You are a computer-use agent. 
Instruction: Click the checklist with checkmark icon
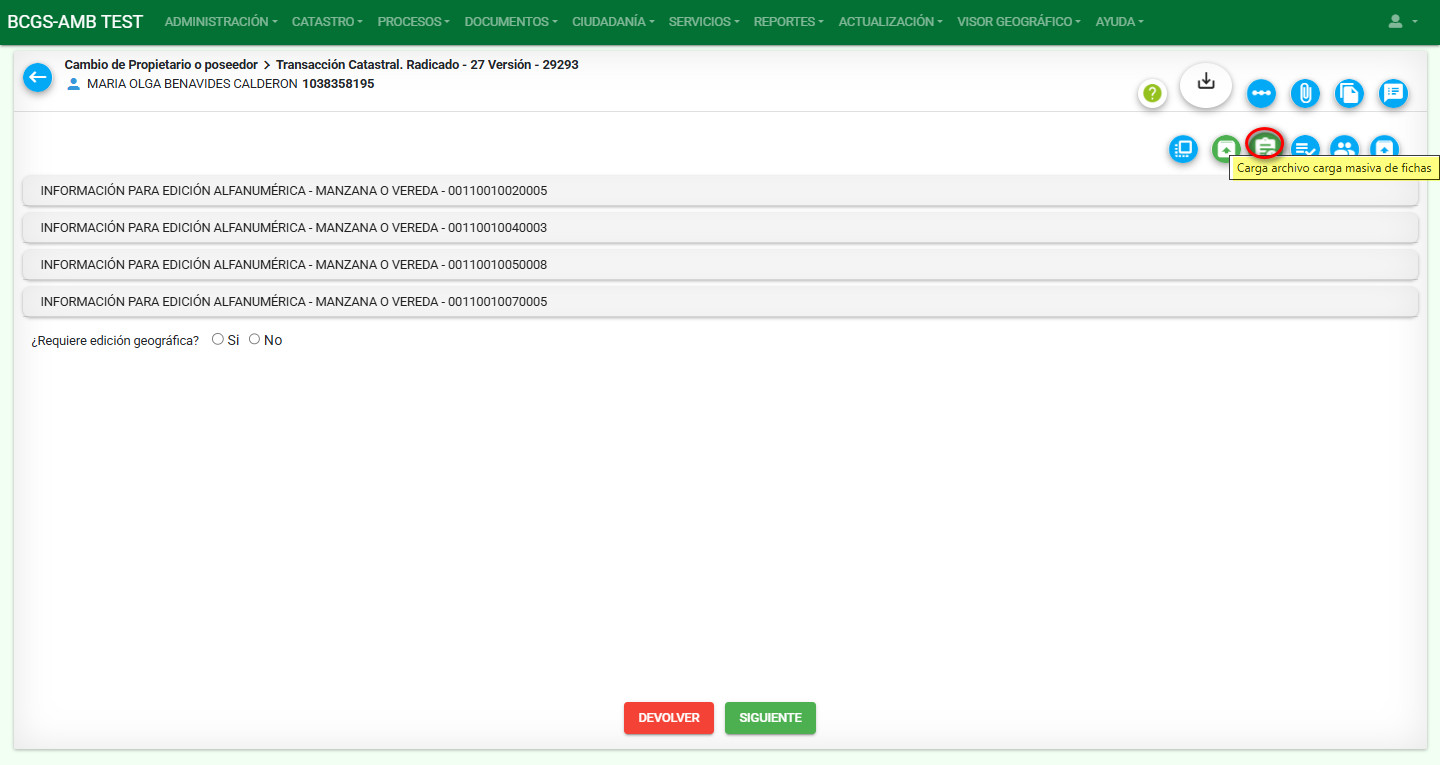click(x=1305, y=149)
